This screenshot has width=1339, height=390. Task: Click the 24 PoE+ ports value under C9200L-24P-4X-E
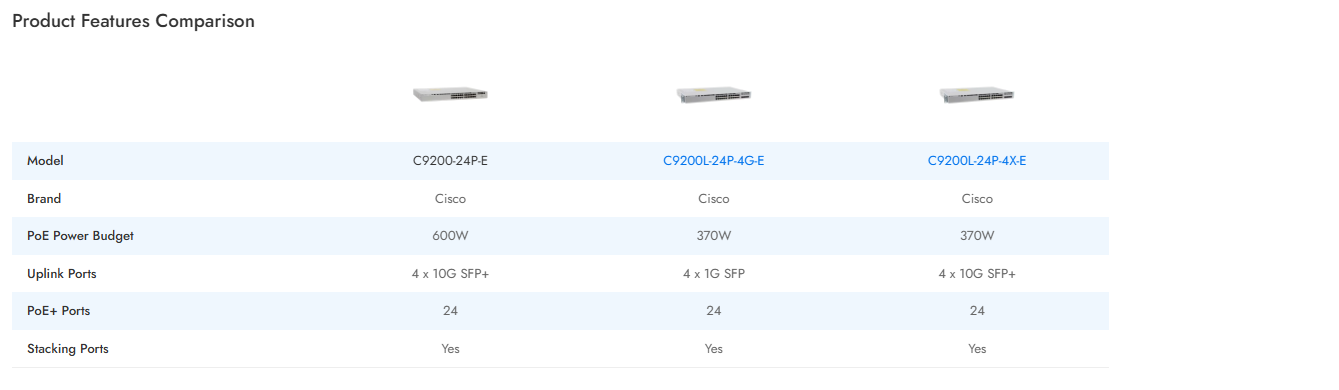click(977, 311)
